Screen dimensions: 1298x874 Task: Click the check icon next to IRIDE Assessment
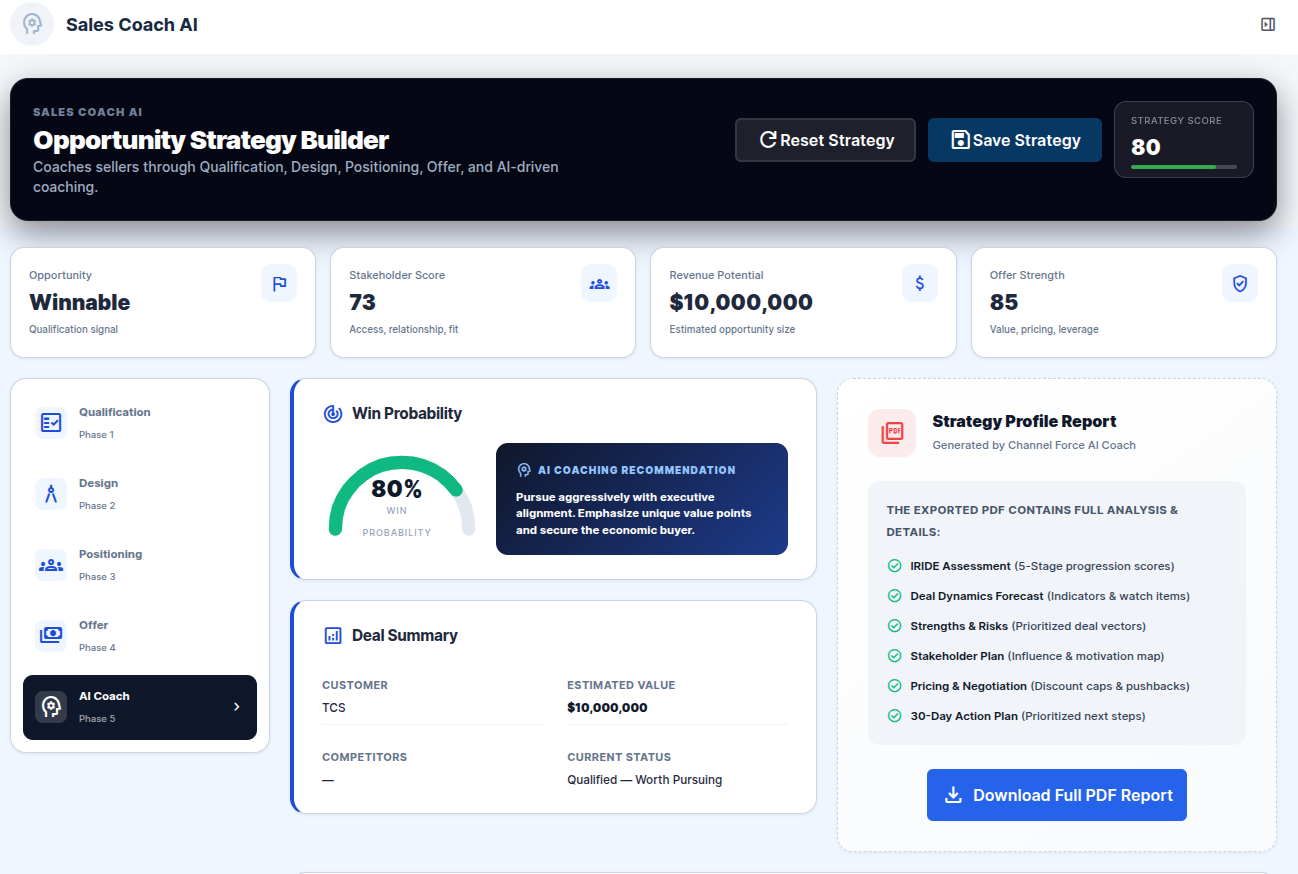click(895, 566)
